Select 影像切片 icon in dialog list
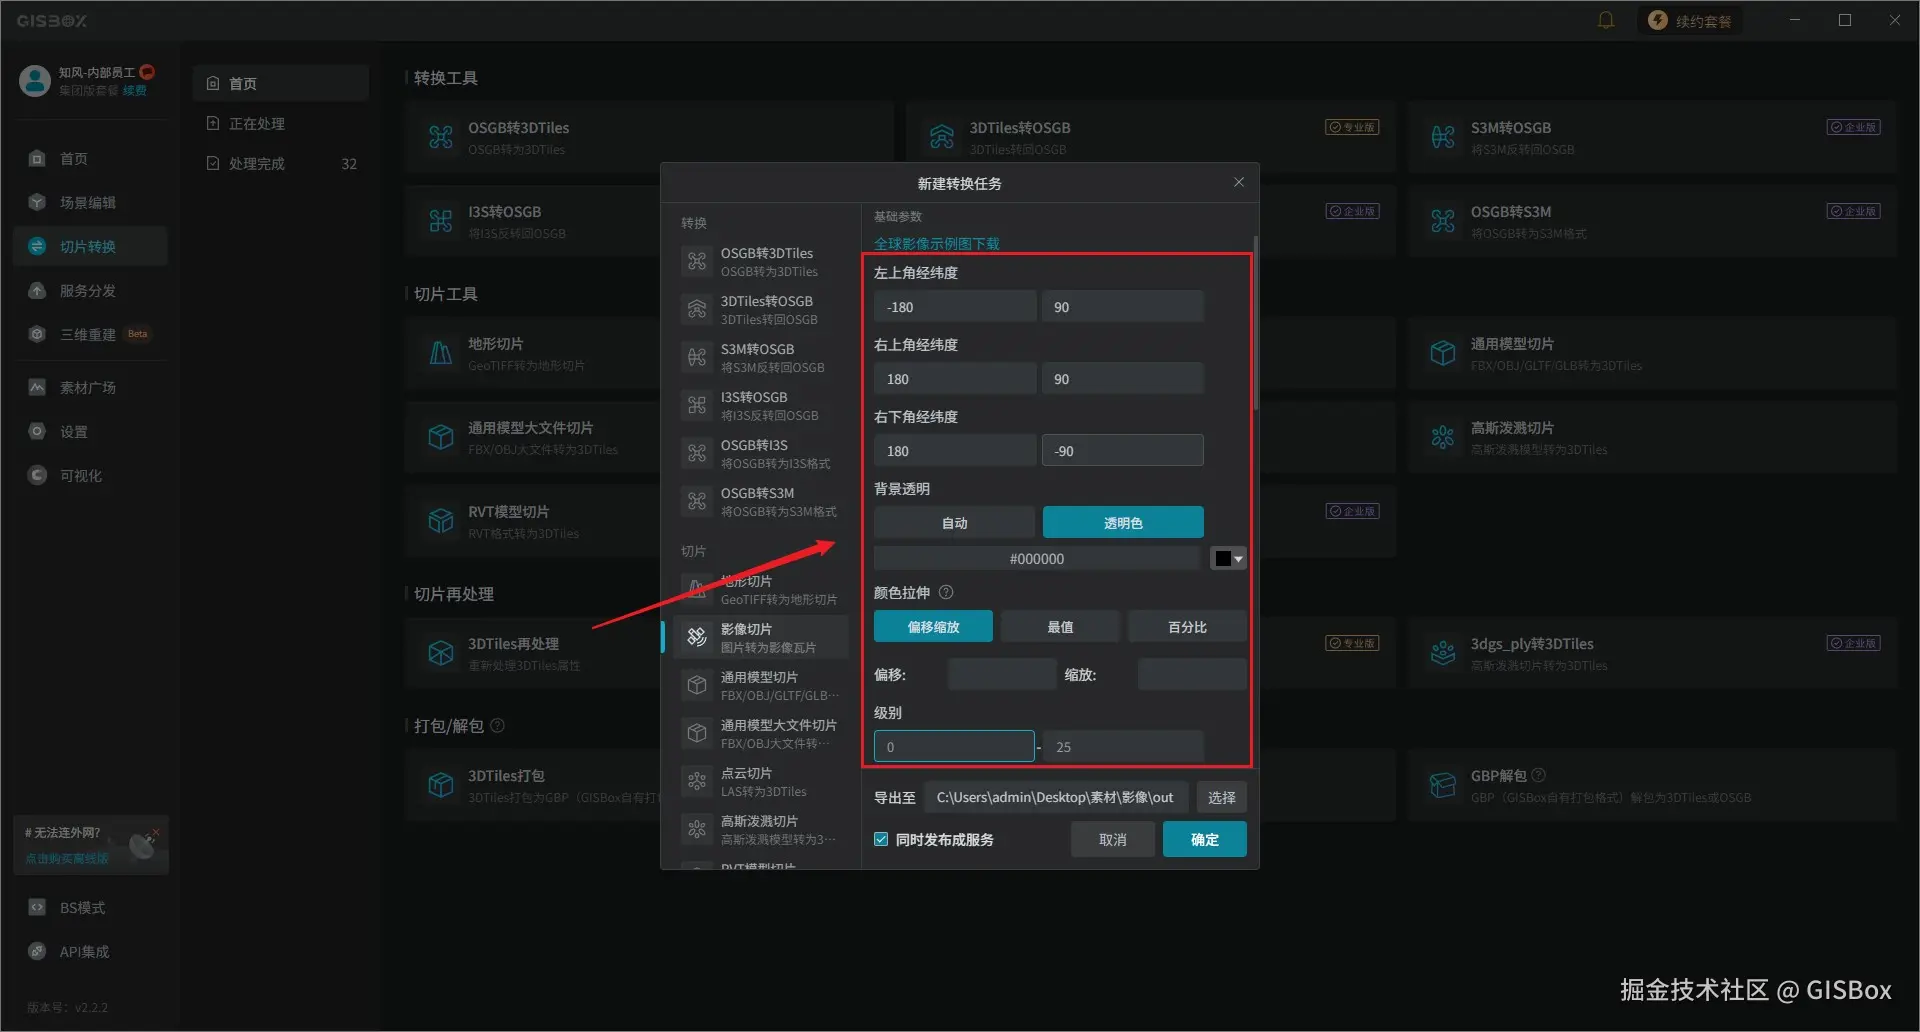Viewport: 1920px width, 1032px height. 697,638
